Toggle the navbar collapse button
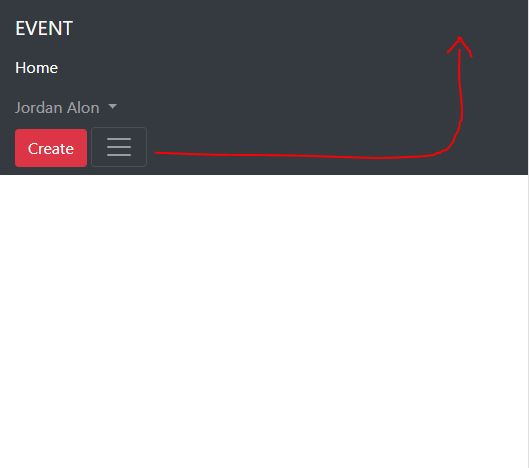 119,147
